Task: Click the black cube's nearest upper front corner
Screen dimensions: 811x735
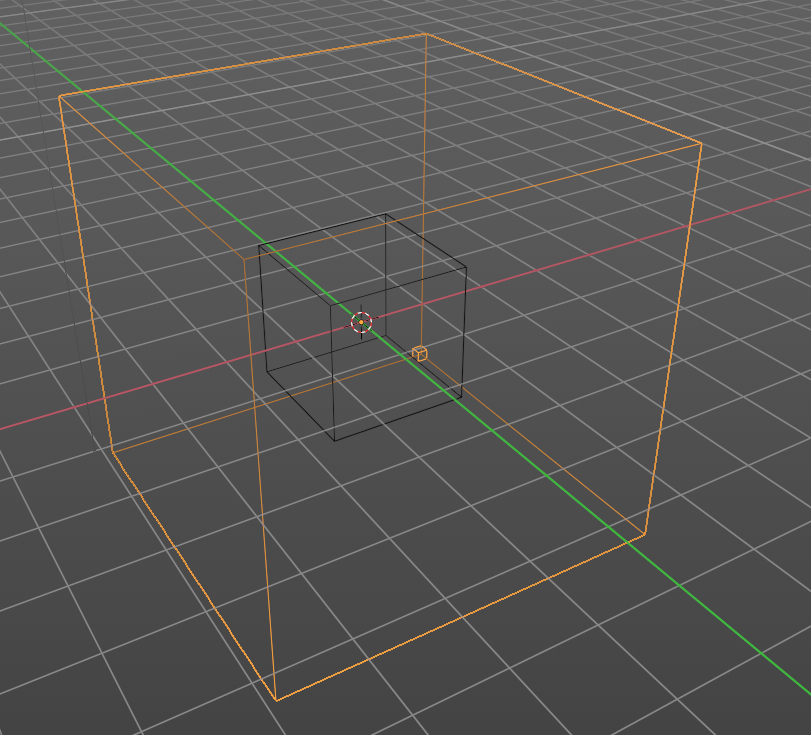Action: click(331, 305)
